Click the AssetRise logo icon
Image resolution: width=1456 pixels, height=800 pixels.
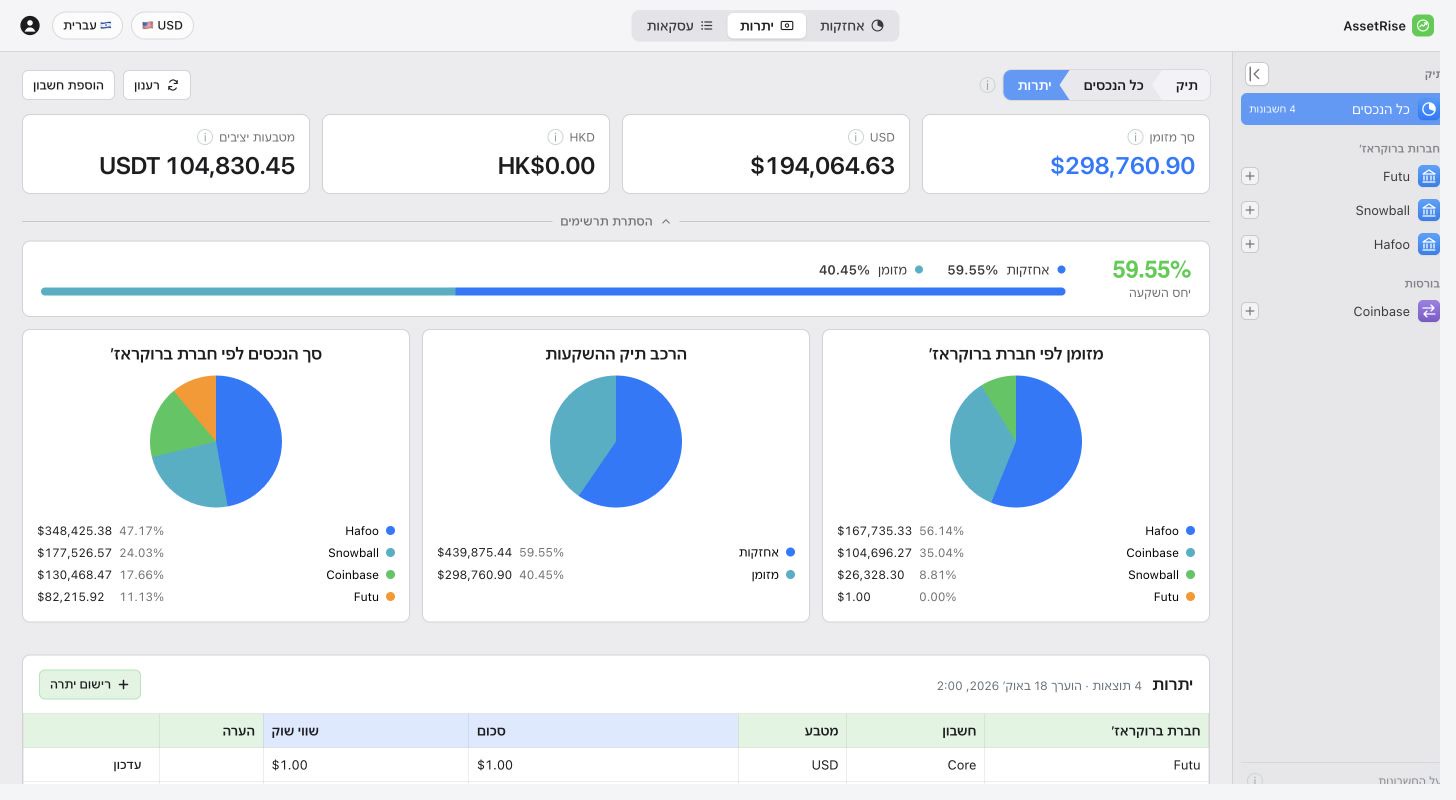click(1423, 26)
